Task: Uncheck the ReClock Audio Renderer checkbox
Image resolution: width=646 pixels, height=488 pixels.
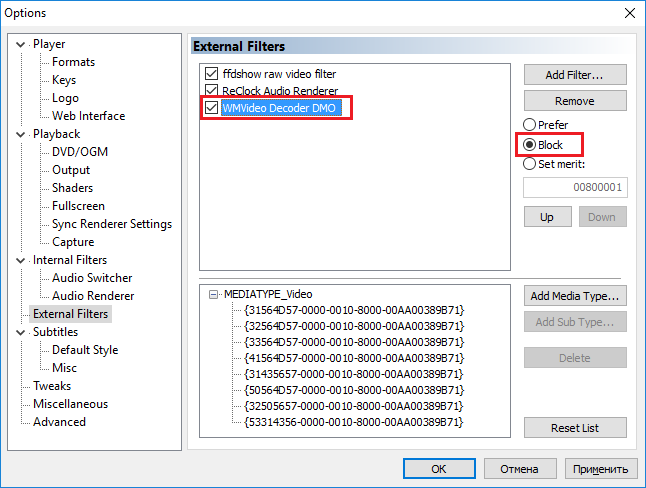Action: pos(211,90)
